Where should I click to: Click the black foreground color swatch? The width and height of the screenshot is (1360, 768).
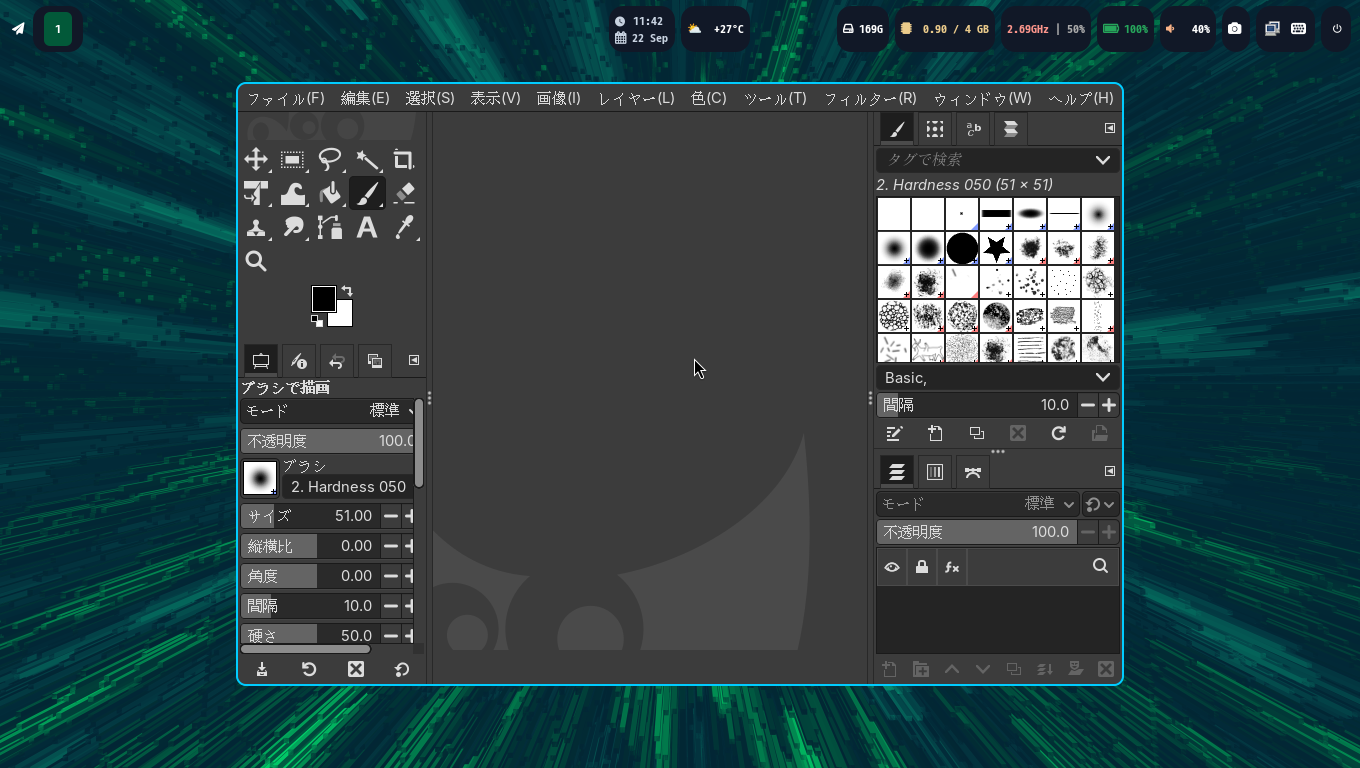coord(322,297)
